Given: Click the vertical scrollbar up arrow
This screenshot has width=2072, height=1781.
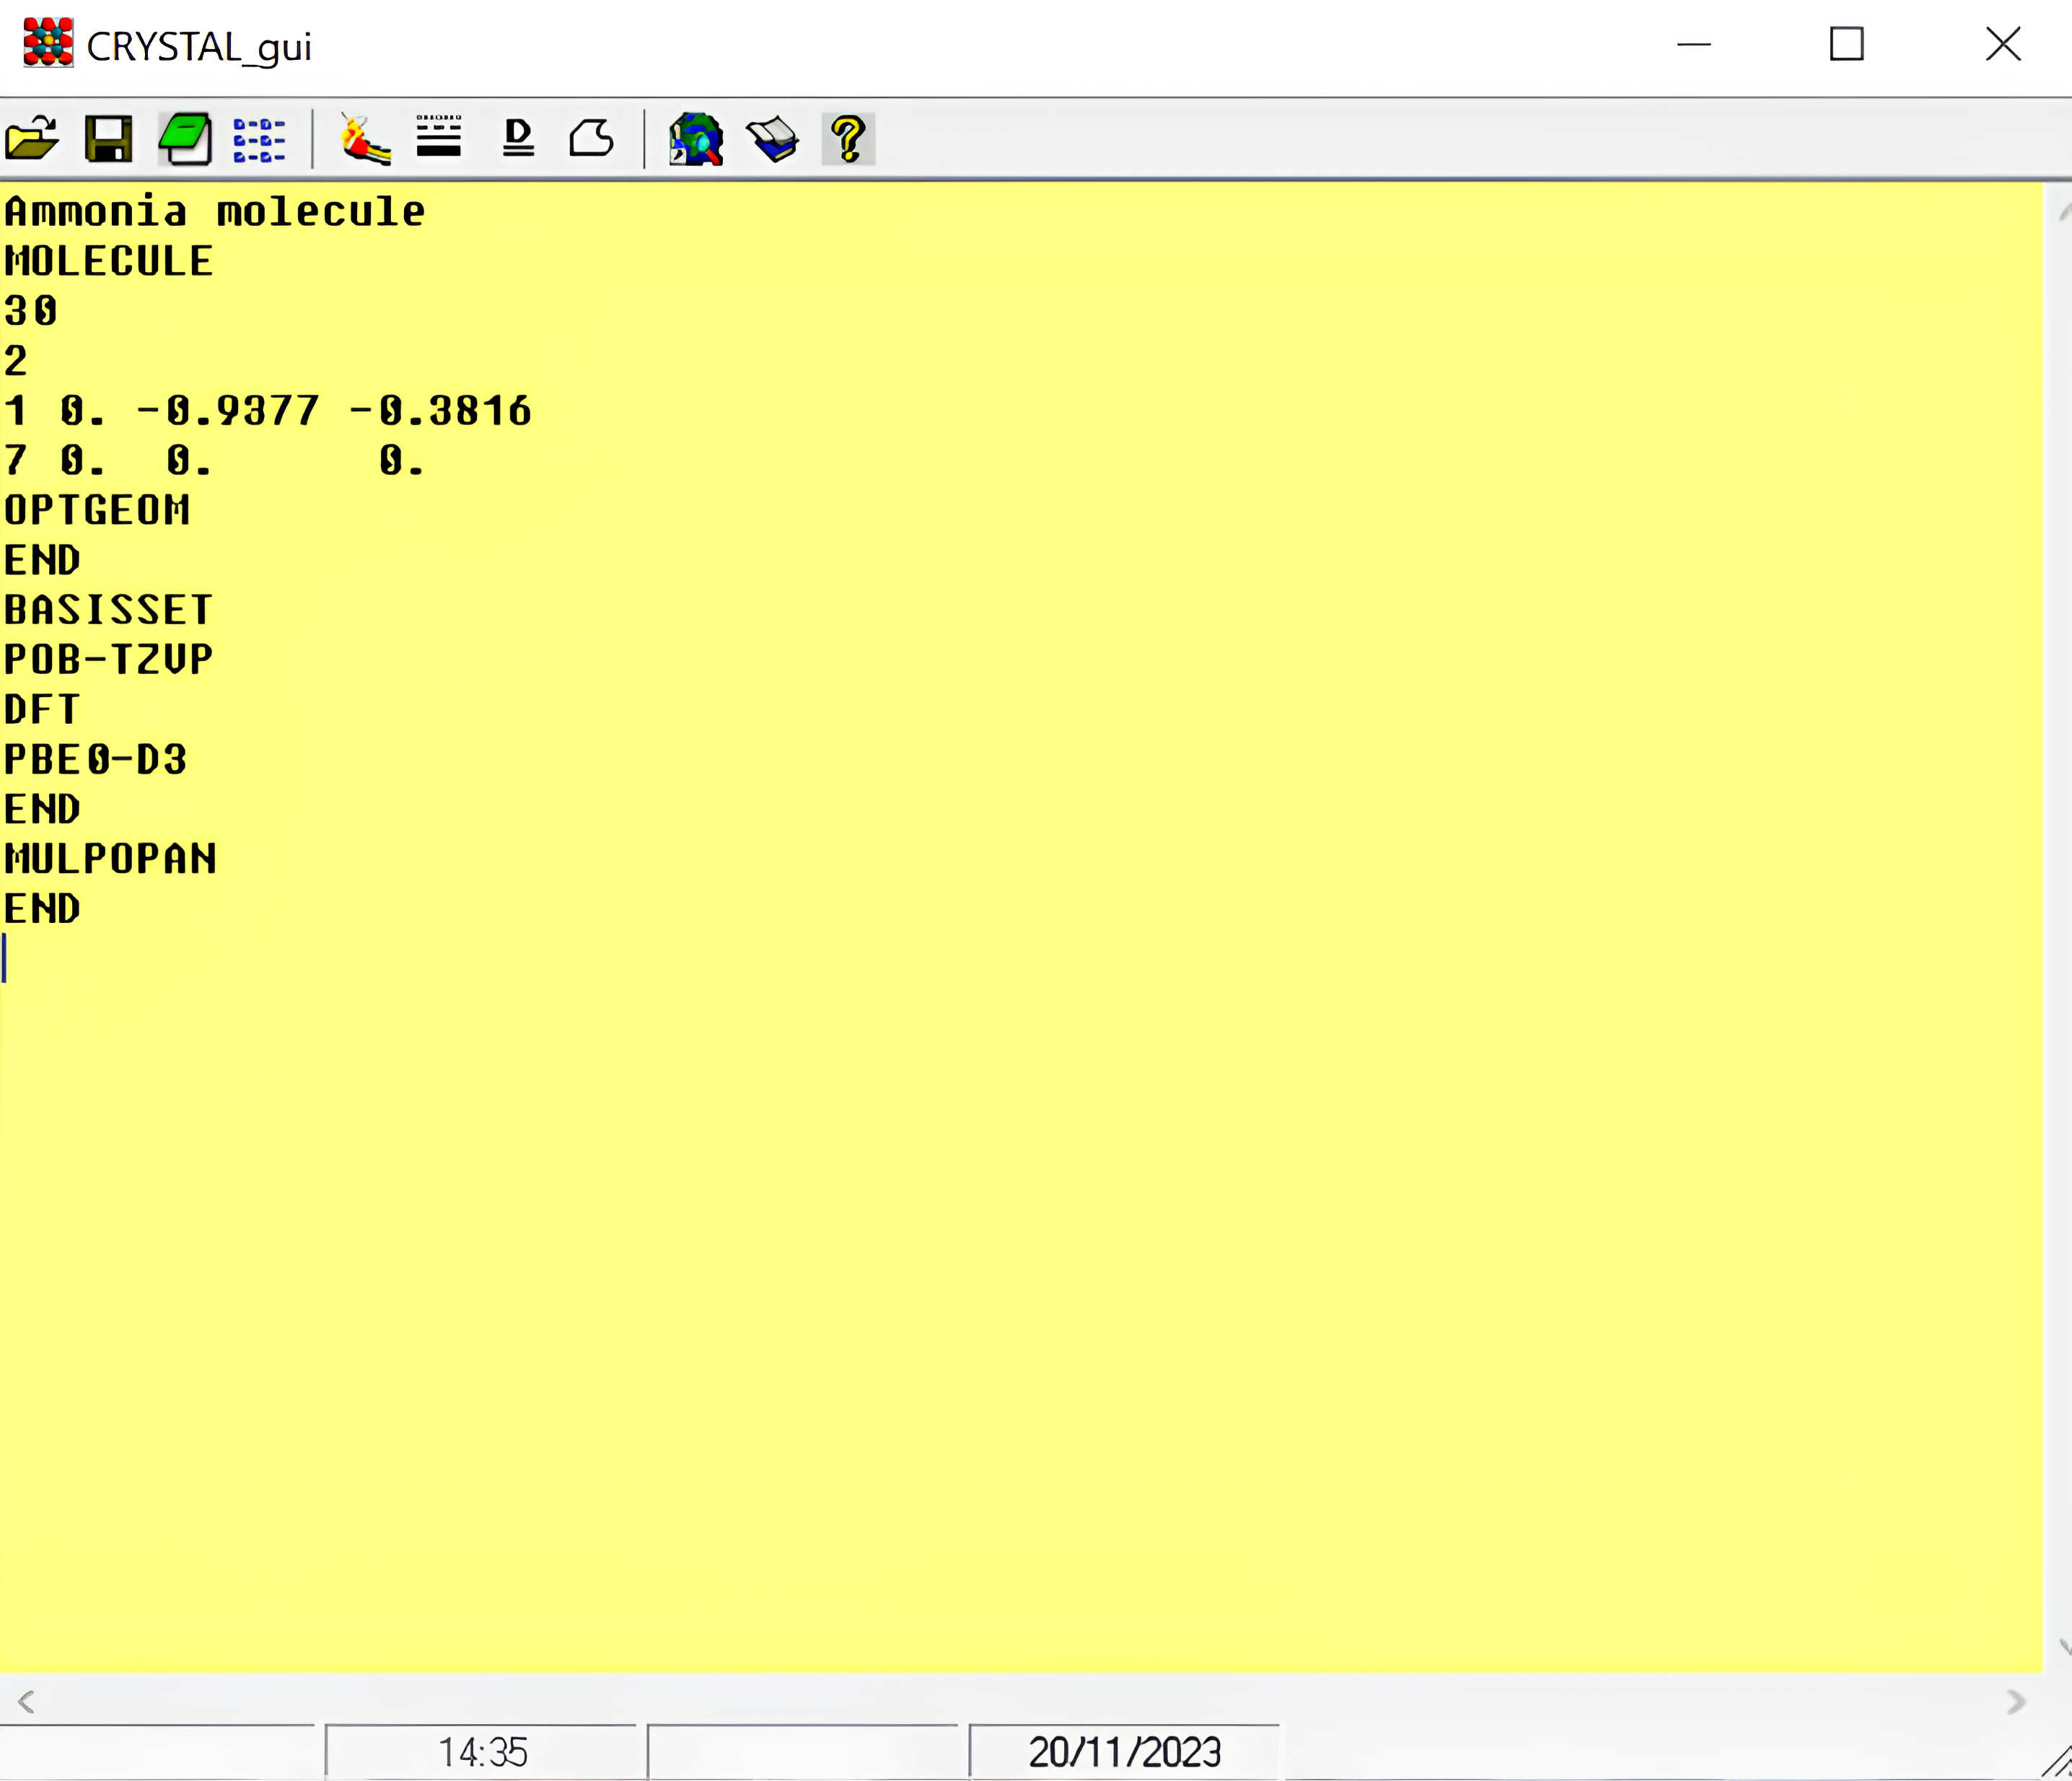Looking at the screenshot, I should tap(2064, 212).
